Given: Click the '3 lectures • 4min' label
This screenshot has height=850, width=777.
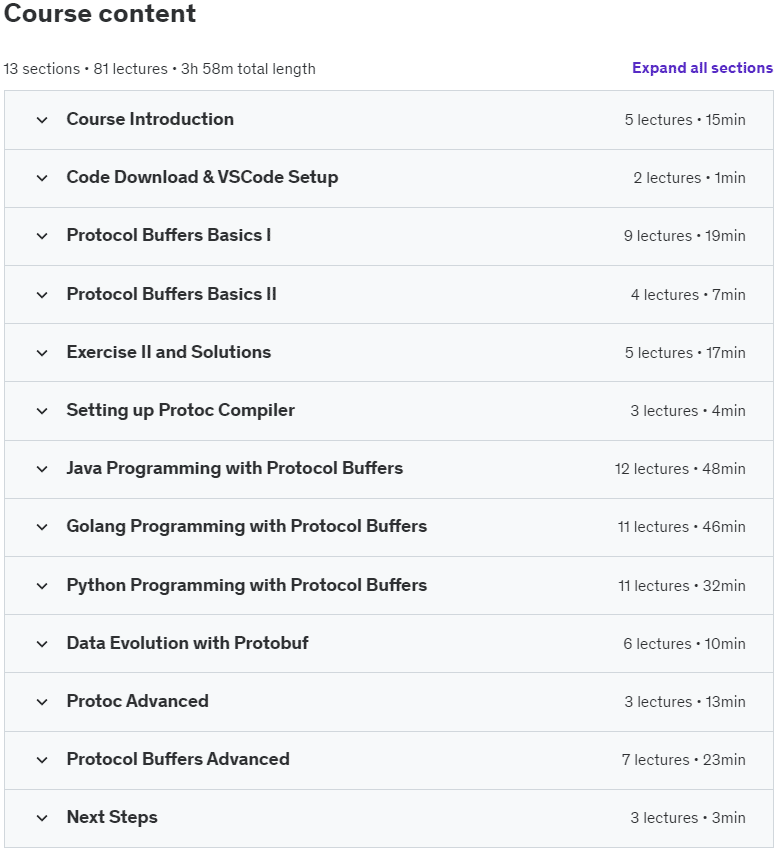Looking at the screenshot, I should click(688, 411).
